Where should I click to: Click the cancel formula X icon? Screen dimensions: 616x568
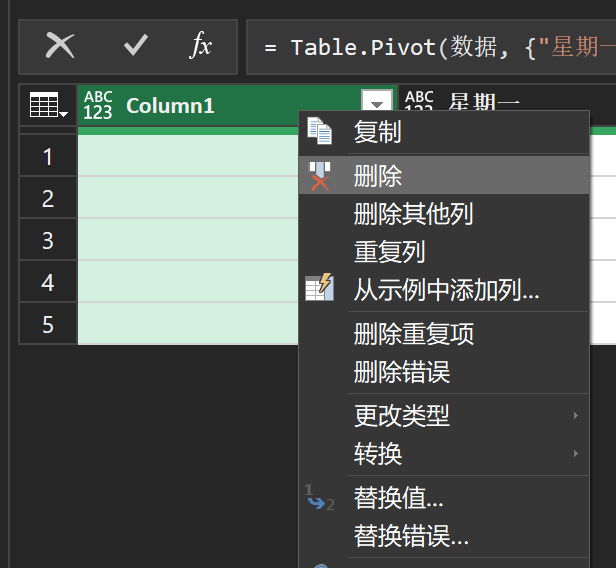(x=60, y=46)
